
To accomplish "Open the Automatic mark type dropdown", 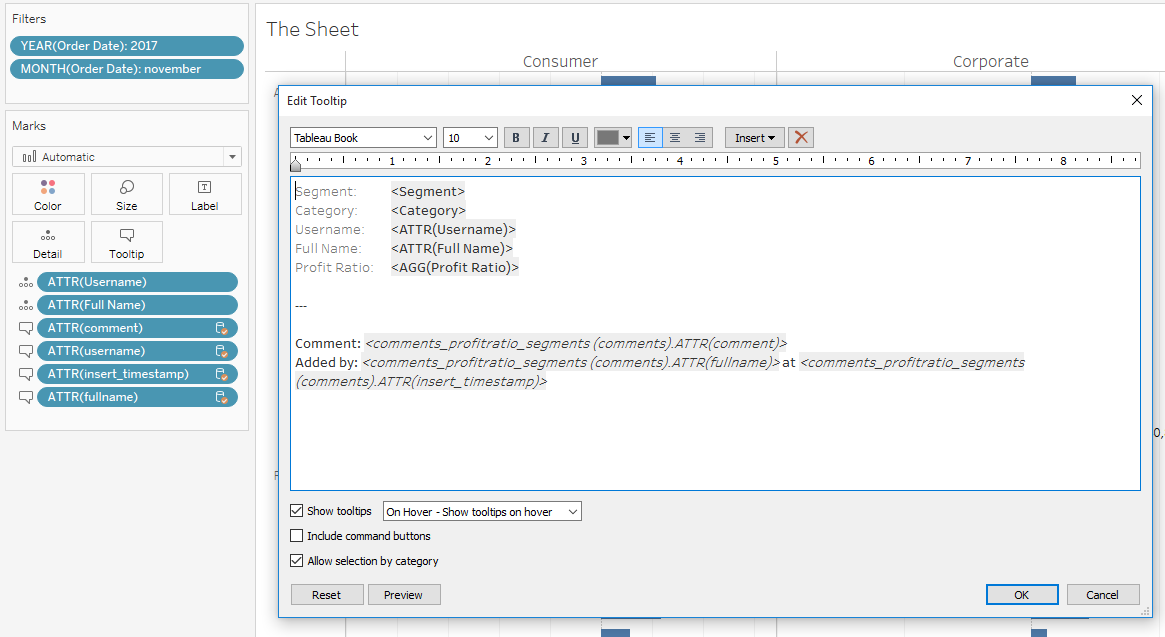I will (127, 157).
